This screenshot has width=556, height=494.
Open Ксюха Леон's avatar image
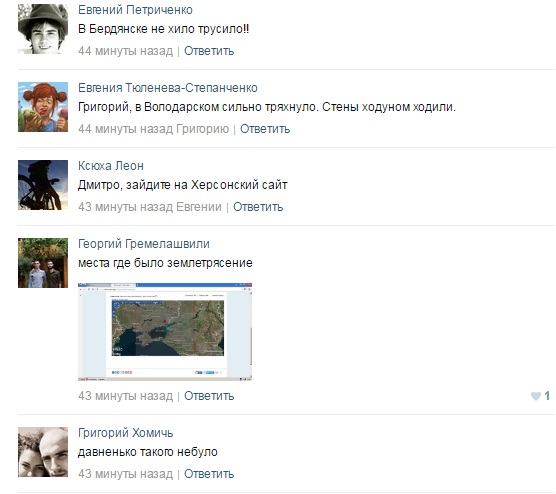(x=43, y=185)
